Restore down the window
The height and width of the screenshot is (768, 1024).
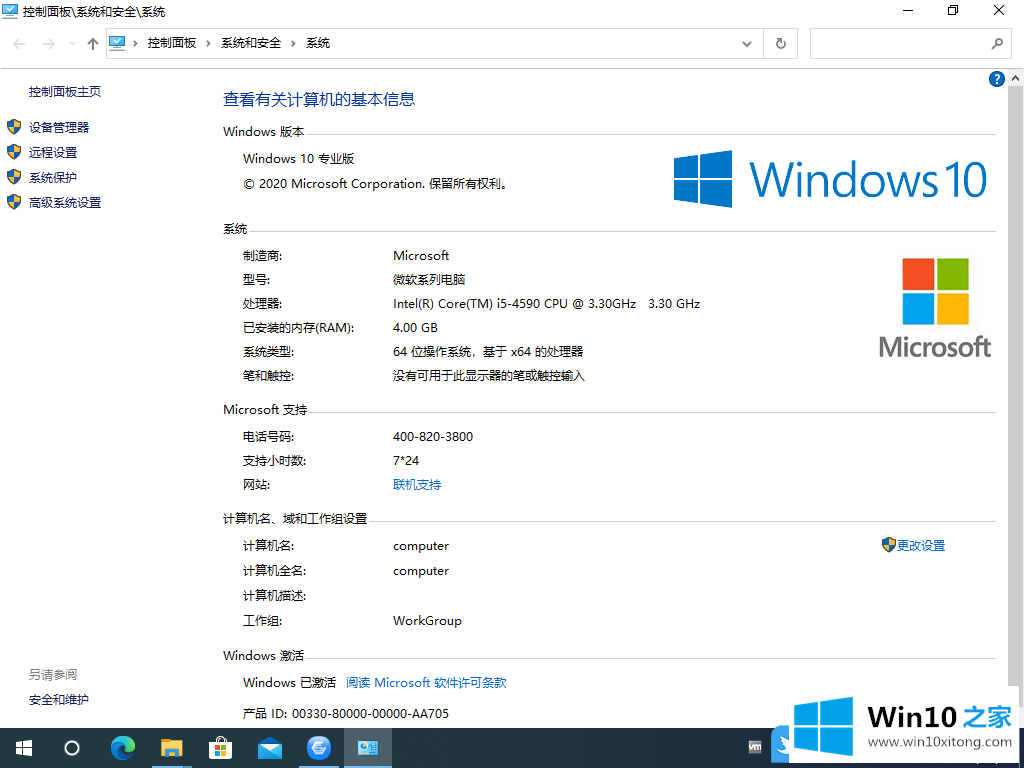tap(953, 10)
